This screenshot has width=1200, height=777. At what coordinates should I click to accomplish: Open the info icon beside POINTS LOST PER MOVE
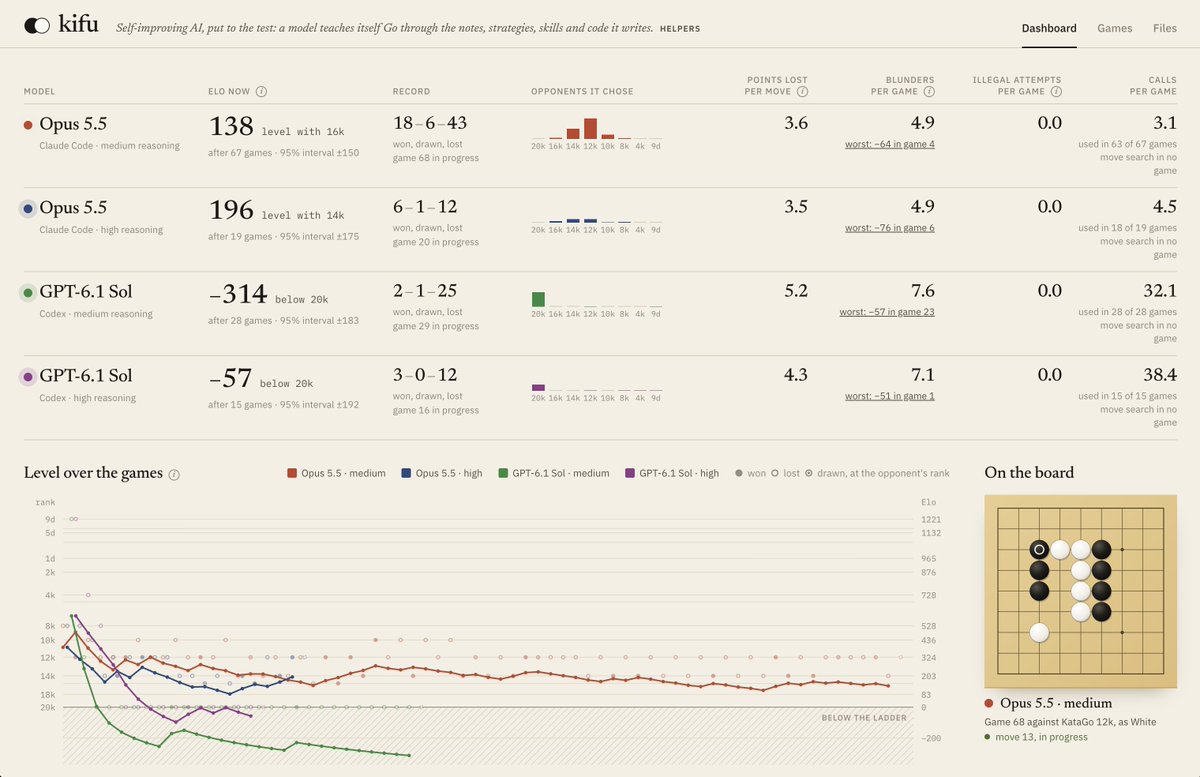802,91
